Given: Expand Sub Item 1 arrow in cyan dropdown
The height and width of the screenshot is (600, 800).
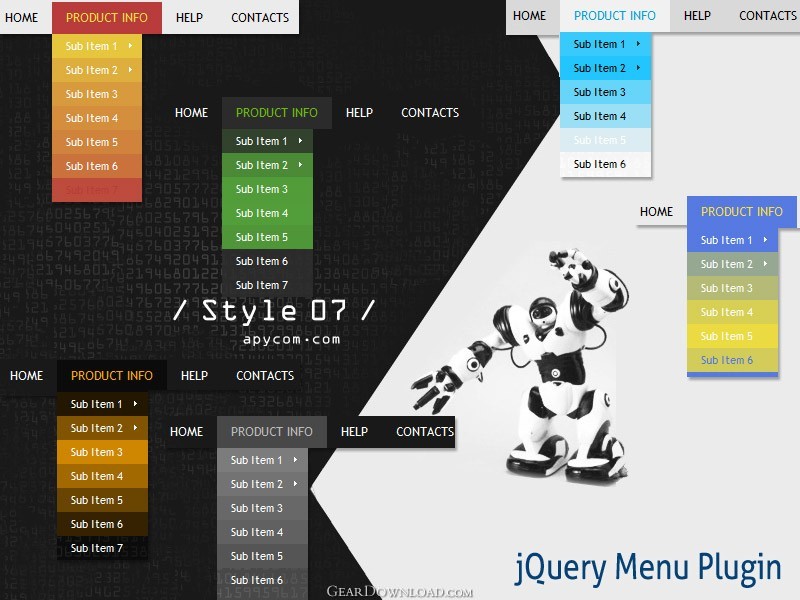Looking at the screenshot, I should click(638, 44).
